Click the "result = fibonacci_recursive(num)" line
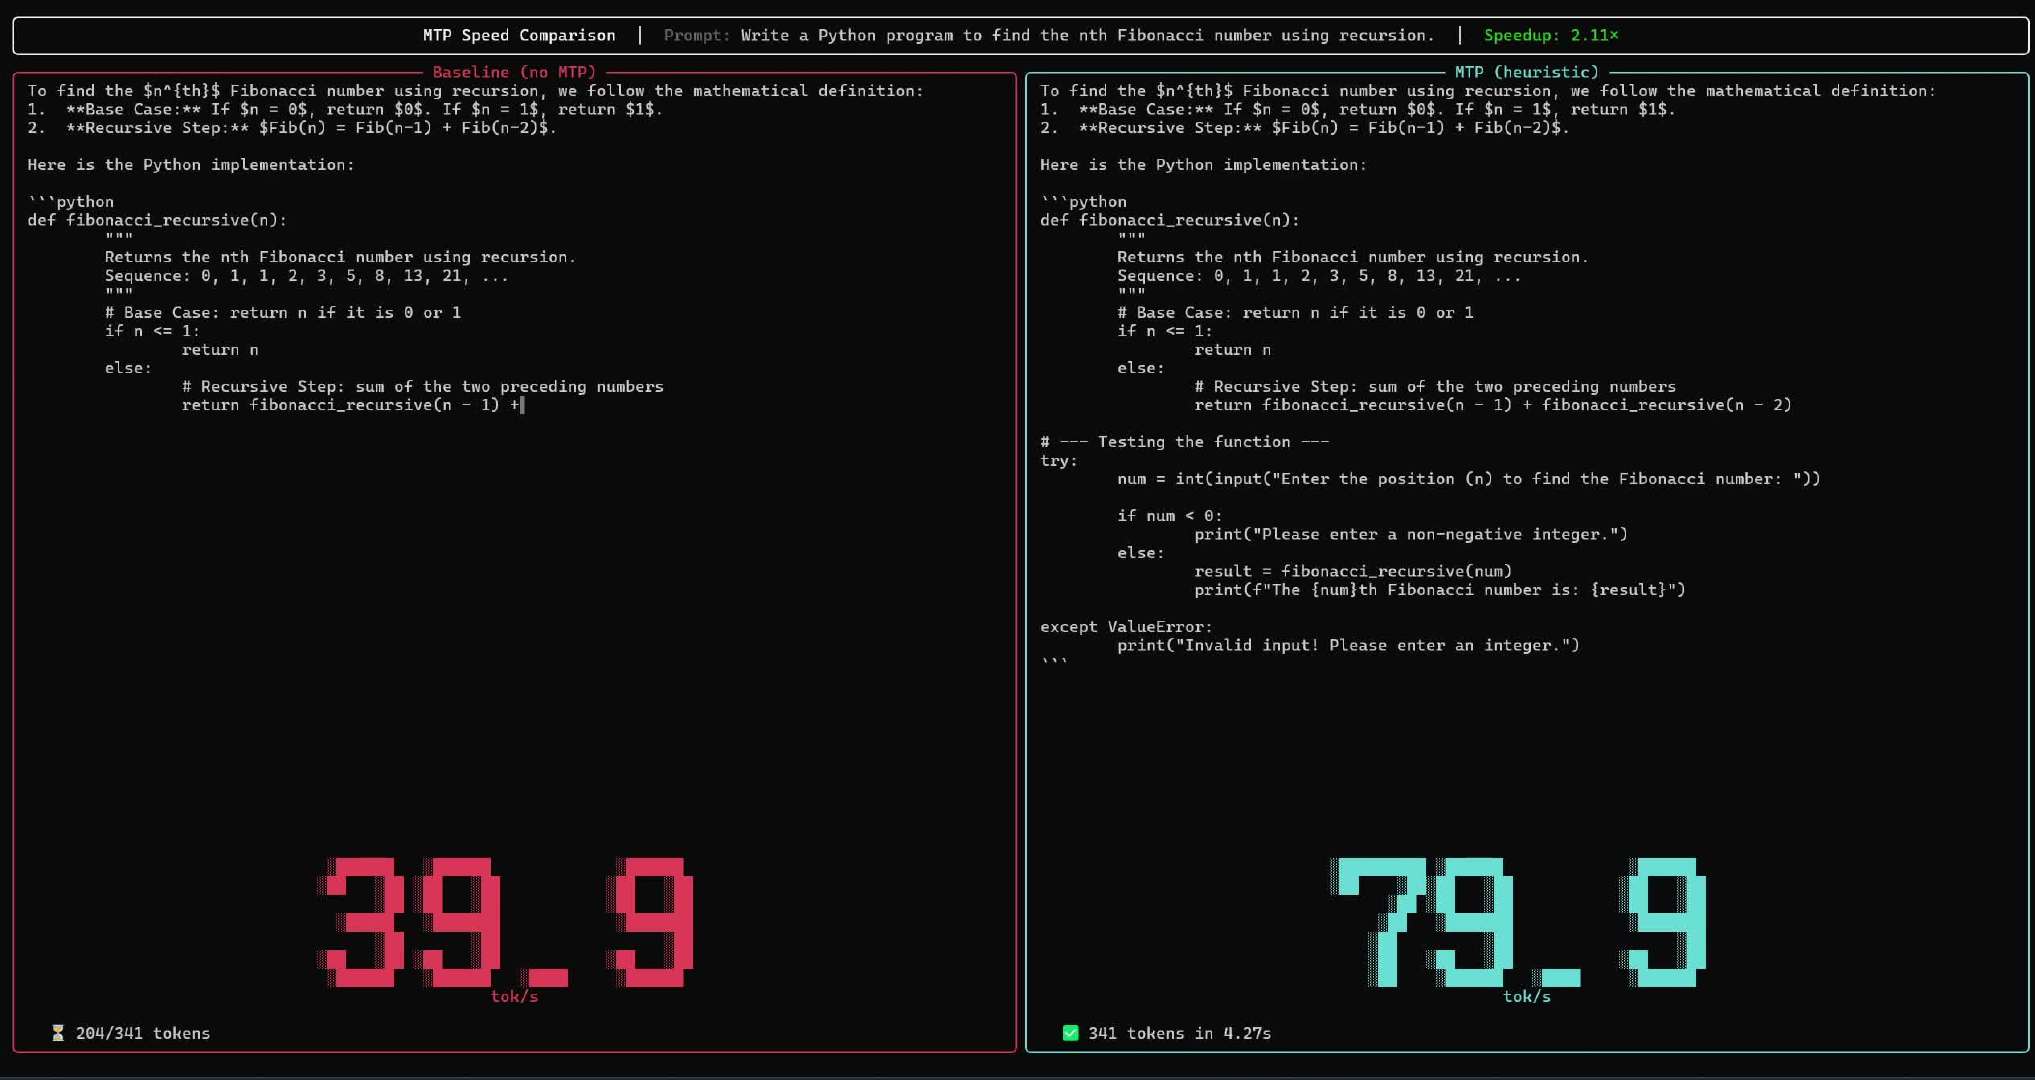Image resolution: width=2035 pixels, height=1080 pixels. pyautogui.click(x=1353, y=572)
